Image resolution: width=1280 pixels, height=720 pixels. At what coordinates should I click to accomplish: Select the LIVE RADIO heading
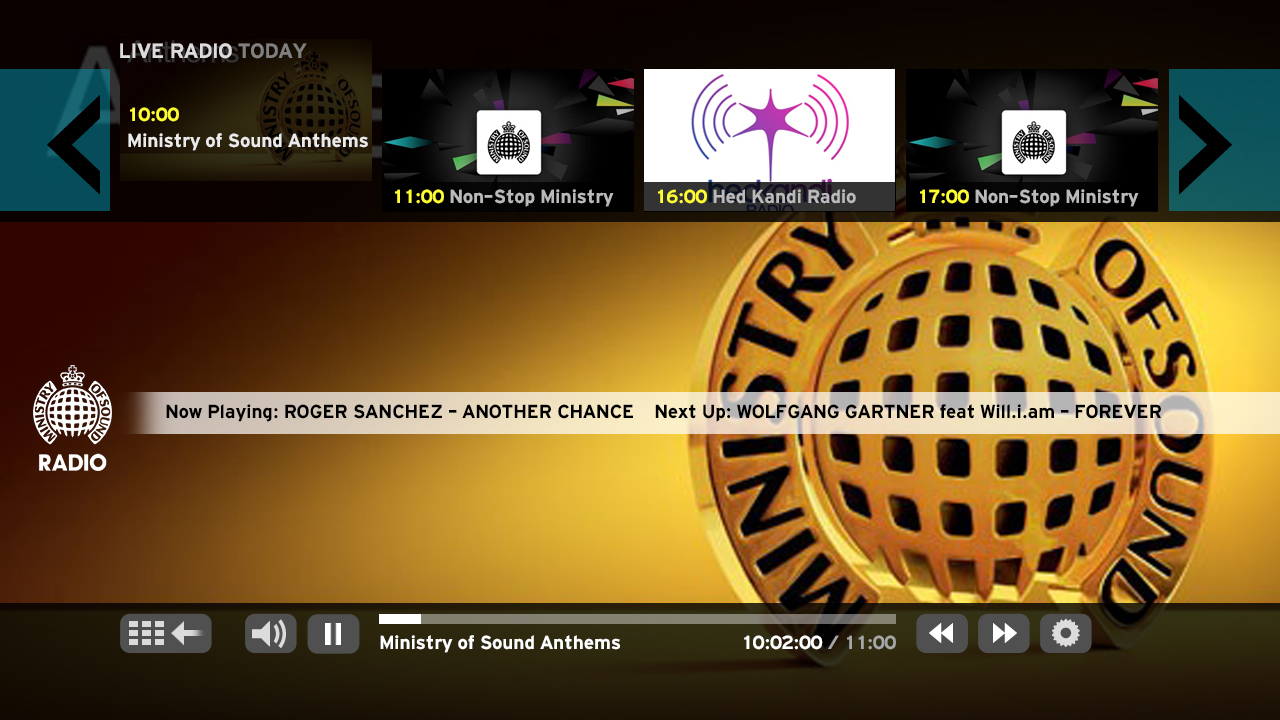(x=176, y=51)
